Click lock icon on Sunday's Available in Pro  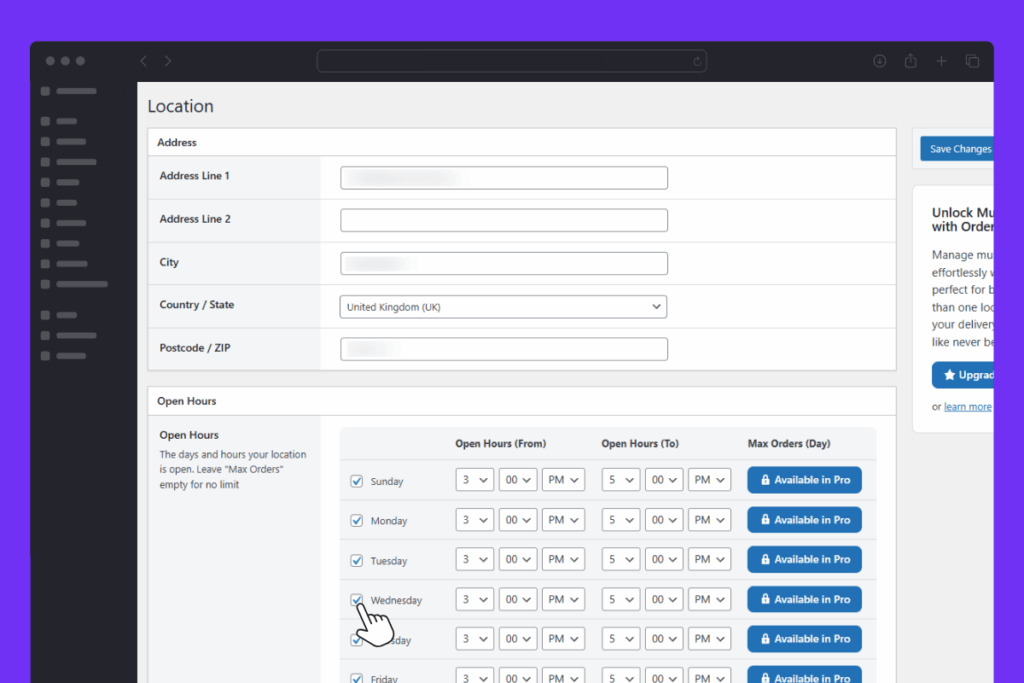point(765,480)
